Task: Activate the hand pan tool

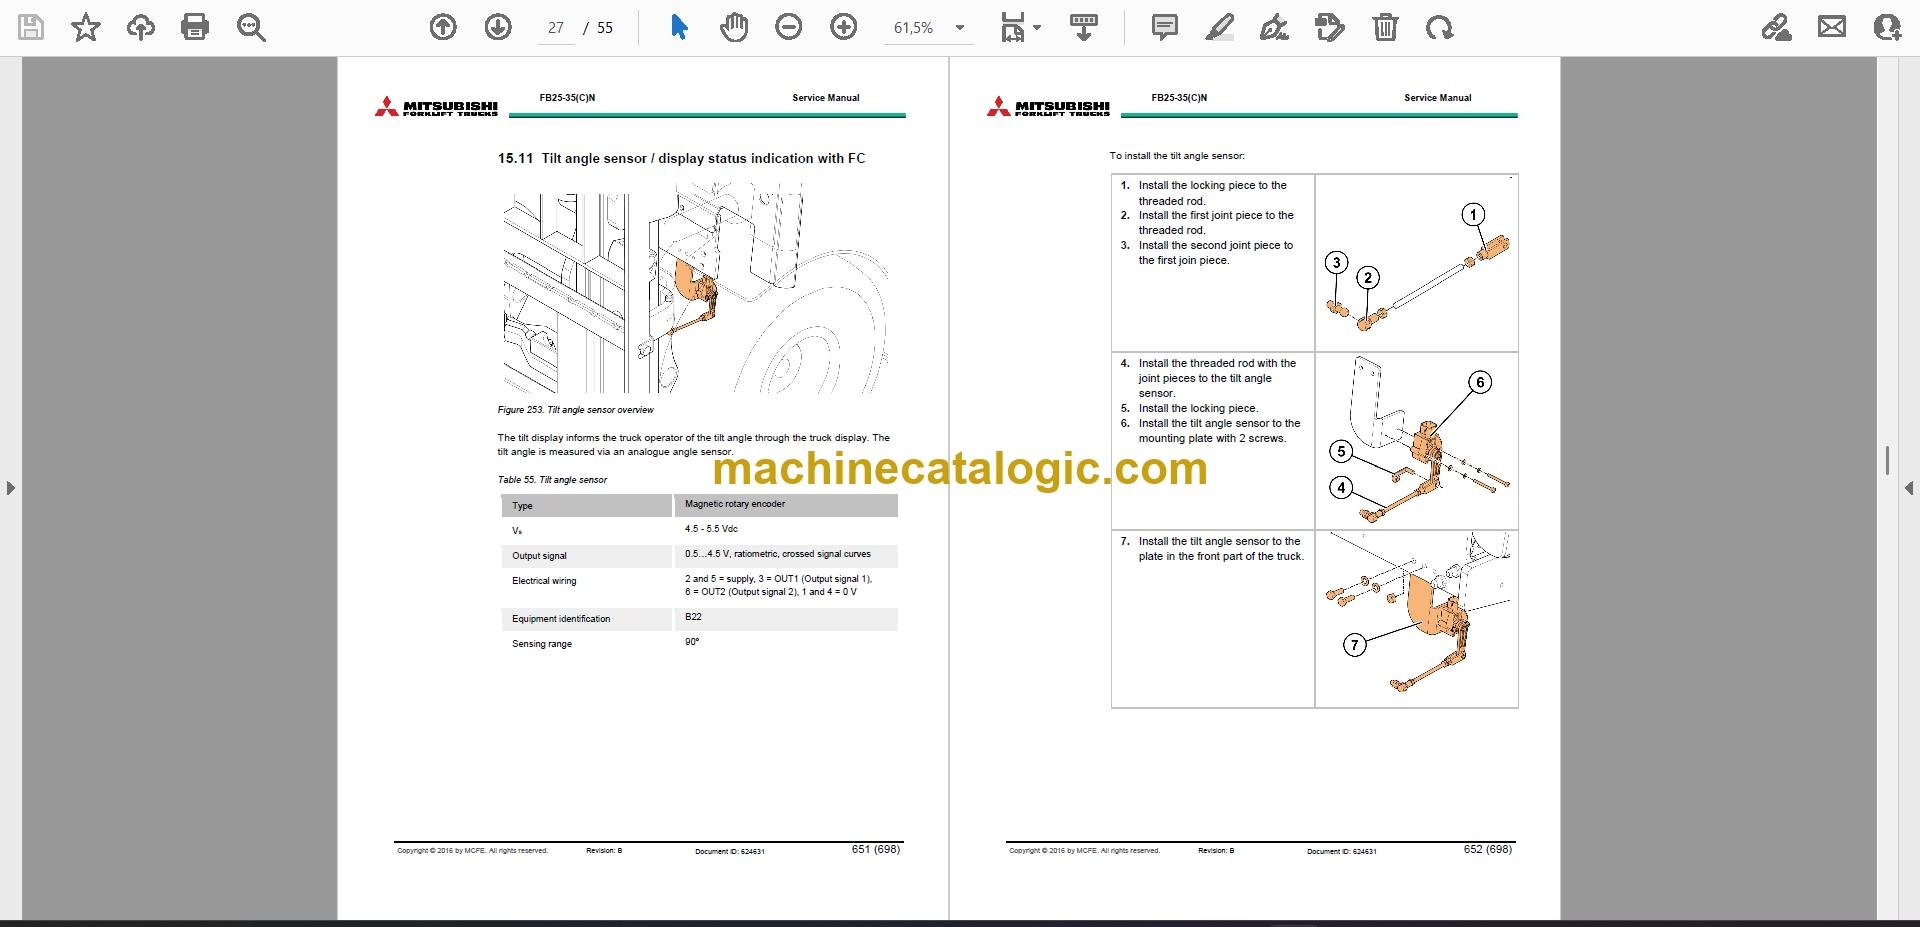Action: [734, 27]
